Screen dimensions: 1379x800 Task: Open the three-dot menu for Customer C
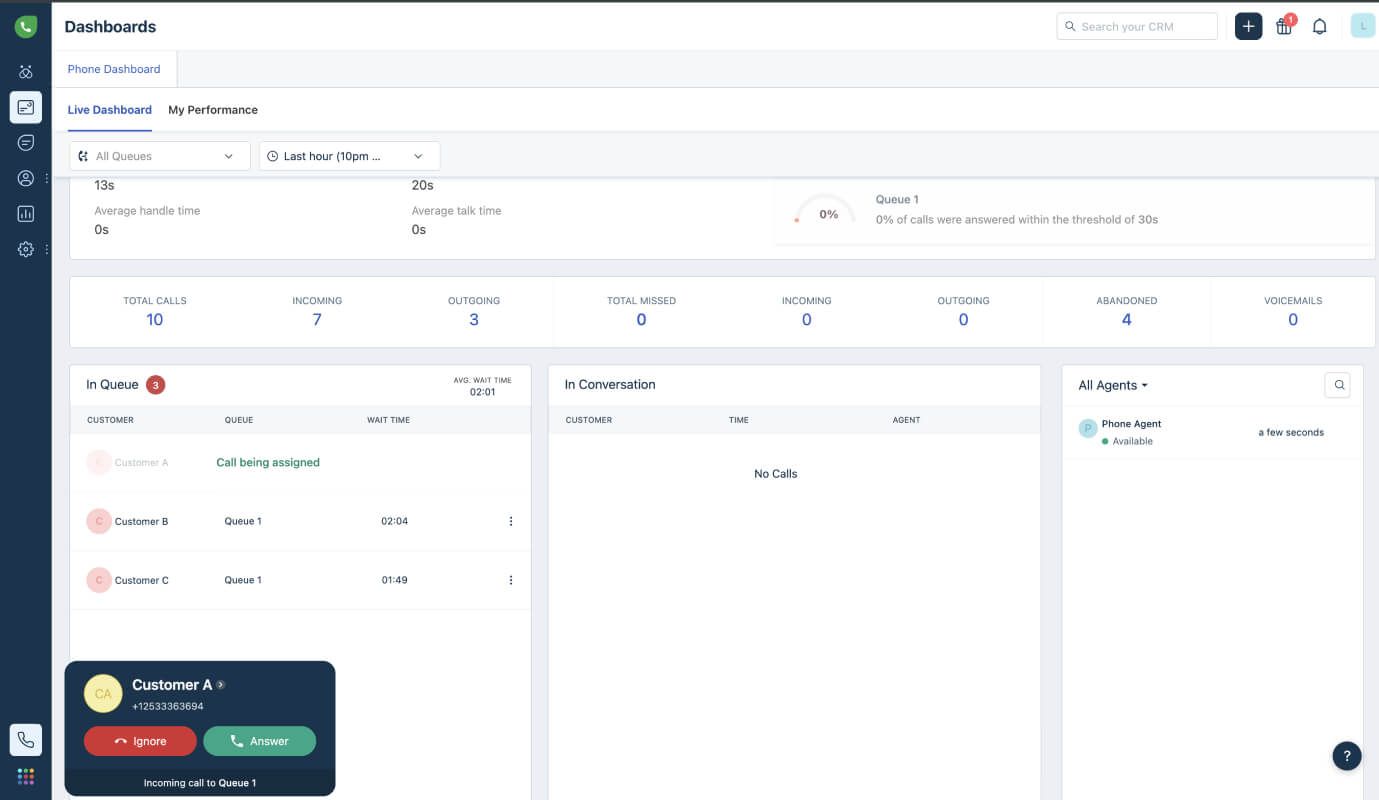(x=511, y=580)
